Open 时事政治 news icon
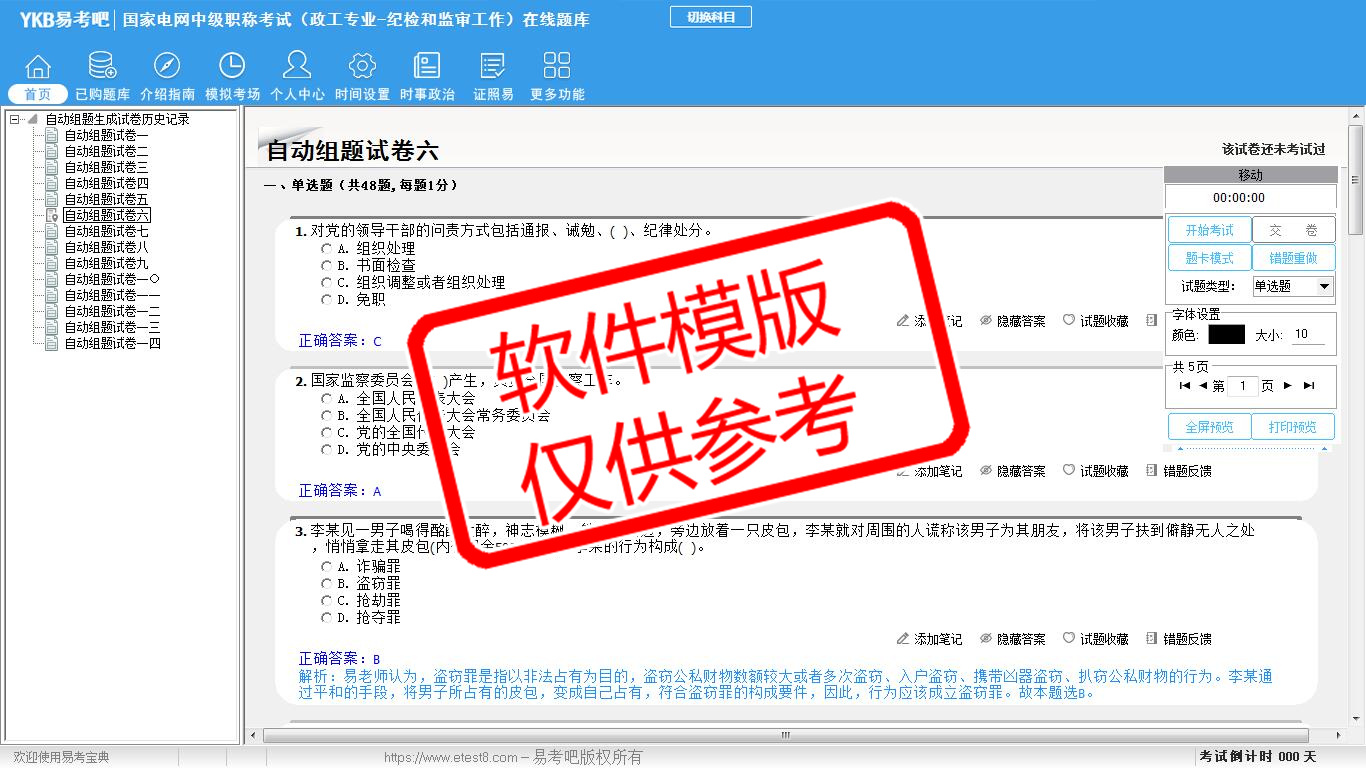This screenshot has width=1366, height=768. (x=427, y=67)
